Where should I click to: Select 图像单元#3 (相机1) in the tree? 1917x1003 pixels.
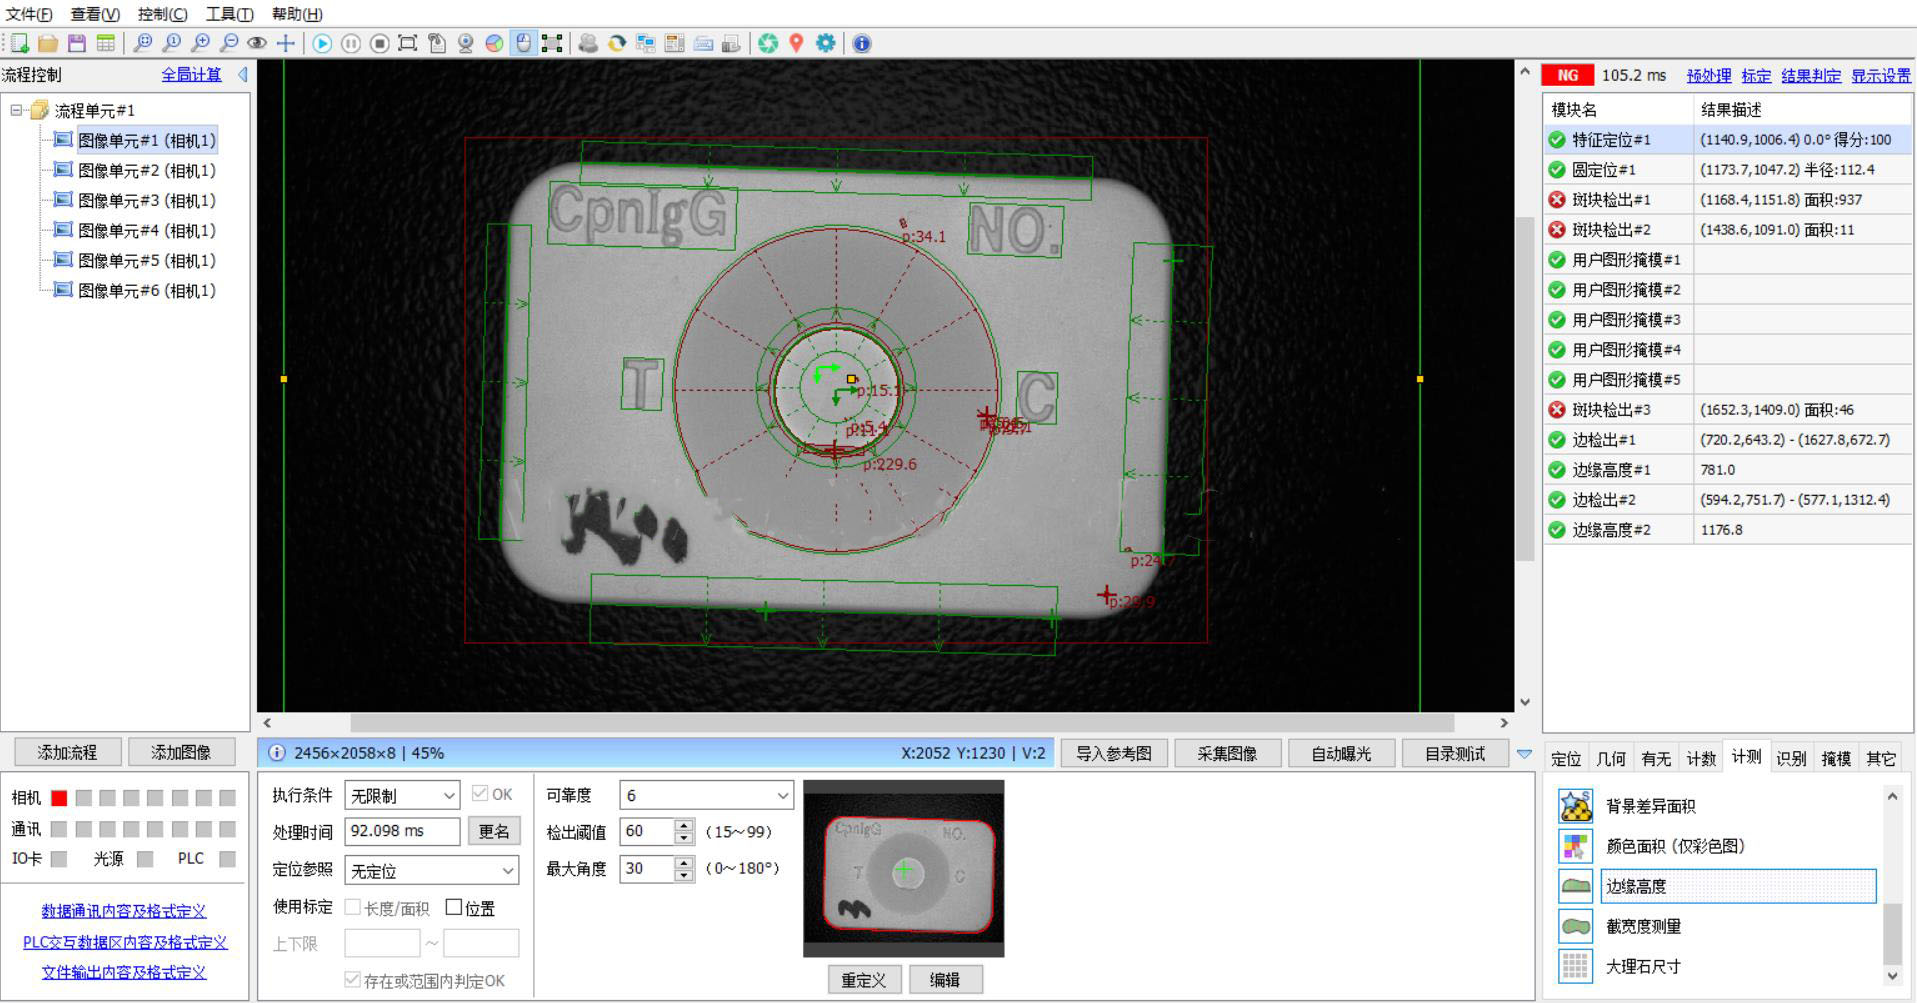(x=147, y=200)
